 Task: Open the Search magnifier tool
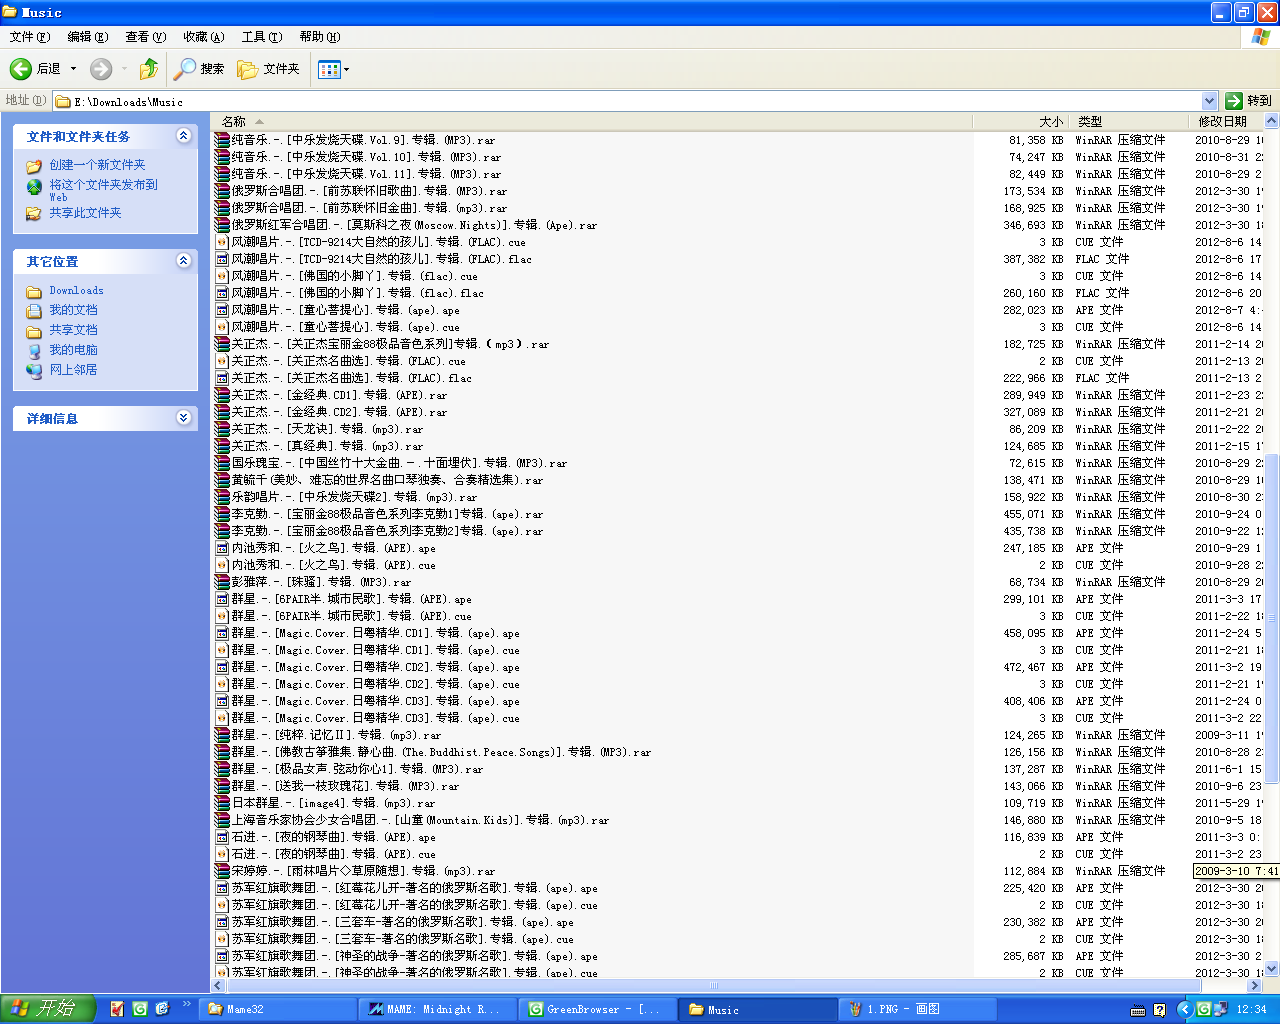pos(186,69)
